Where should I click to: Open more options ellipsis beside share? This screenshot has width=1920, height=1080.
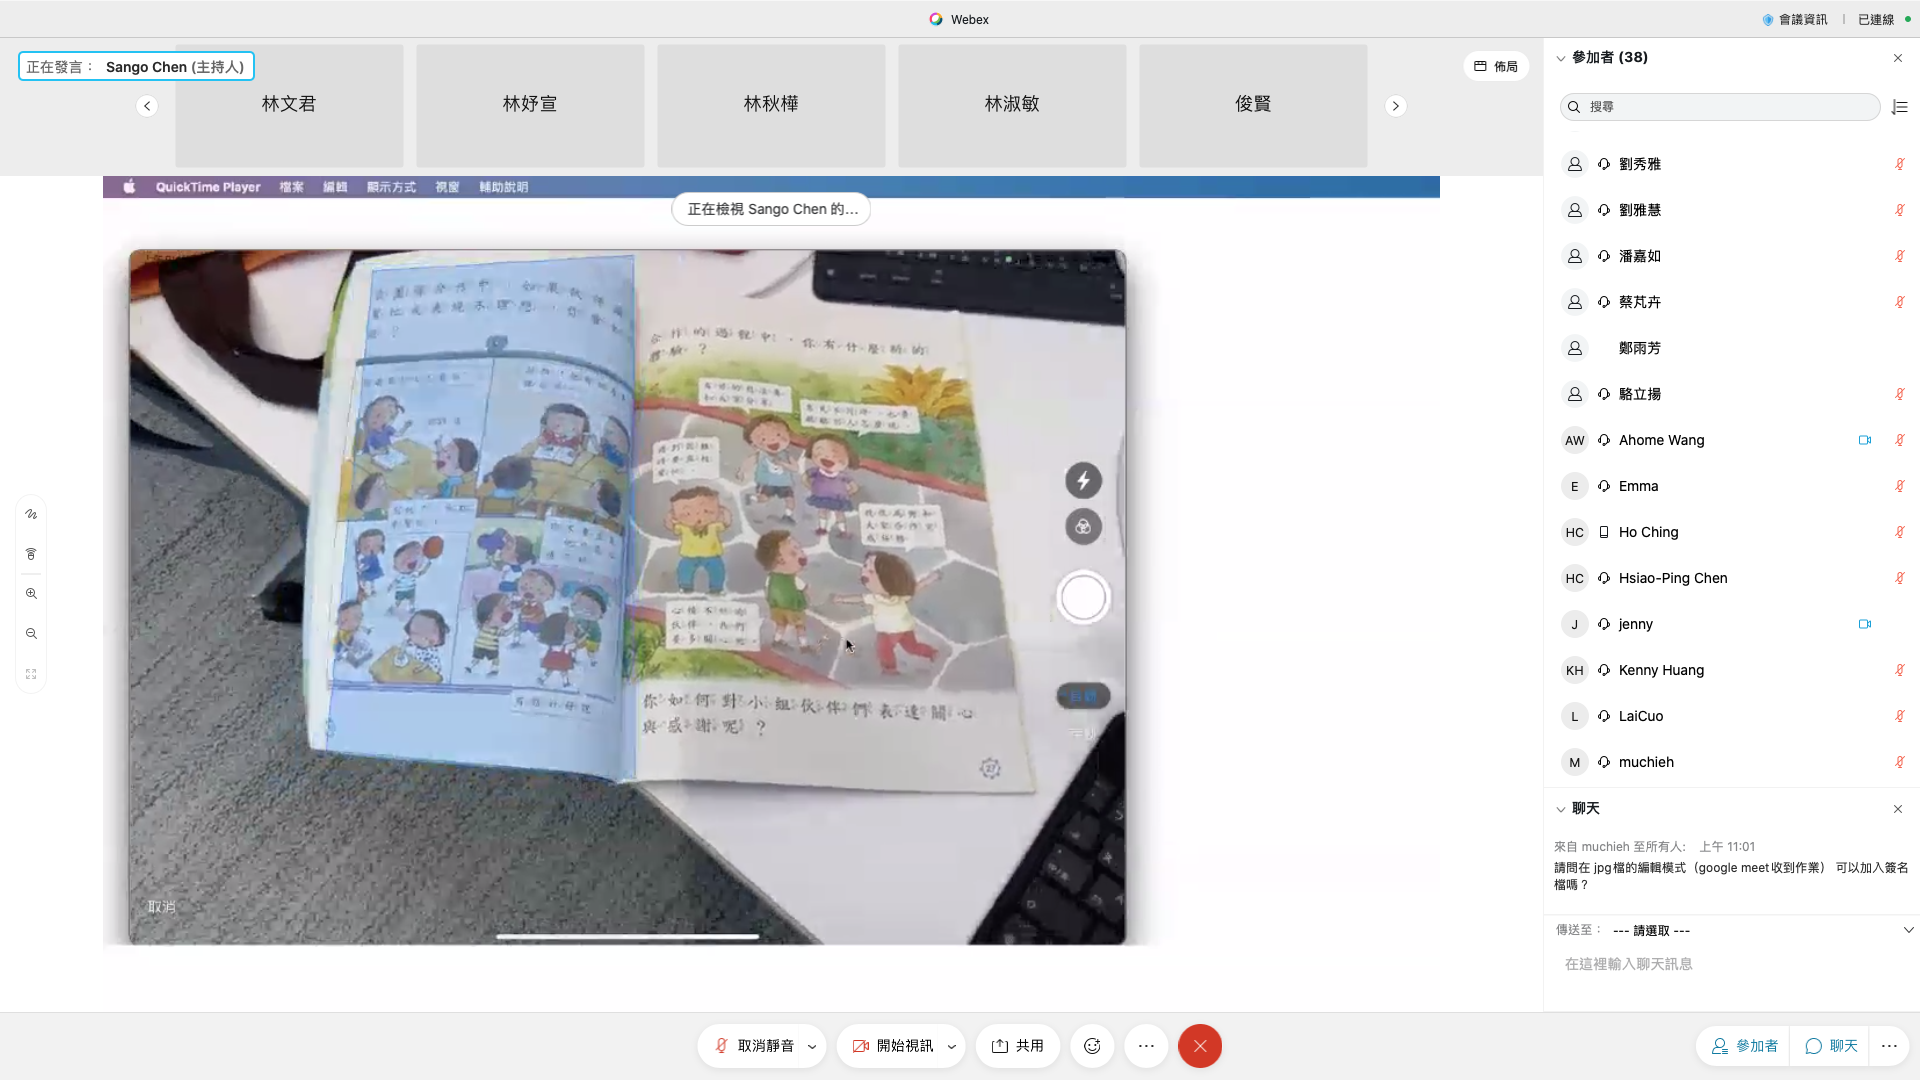point(1146,1046)
